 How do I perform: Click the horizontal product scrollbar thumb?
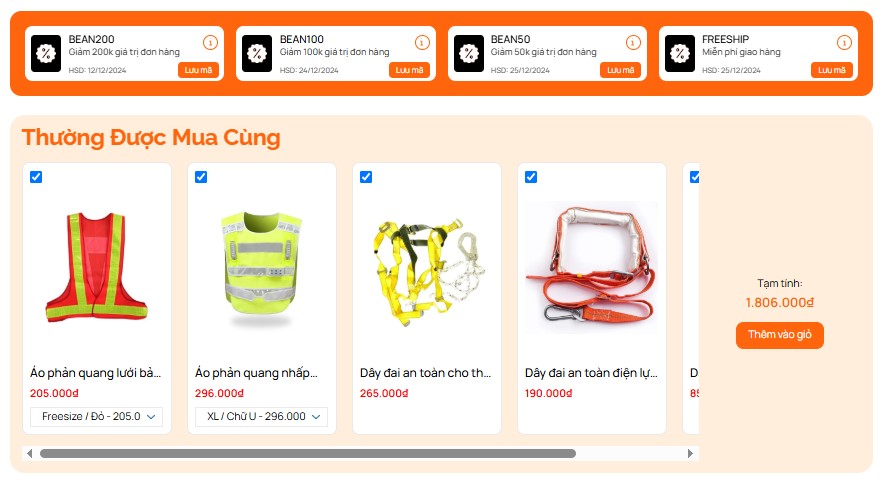tap(308, 453)
